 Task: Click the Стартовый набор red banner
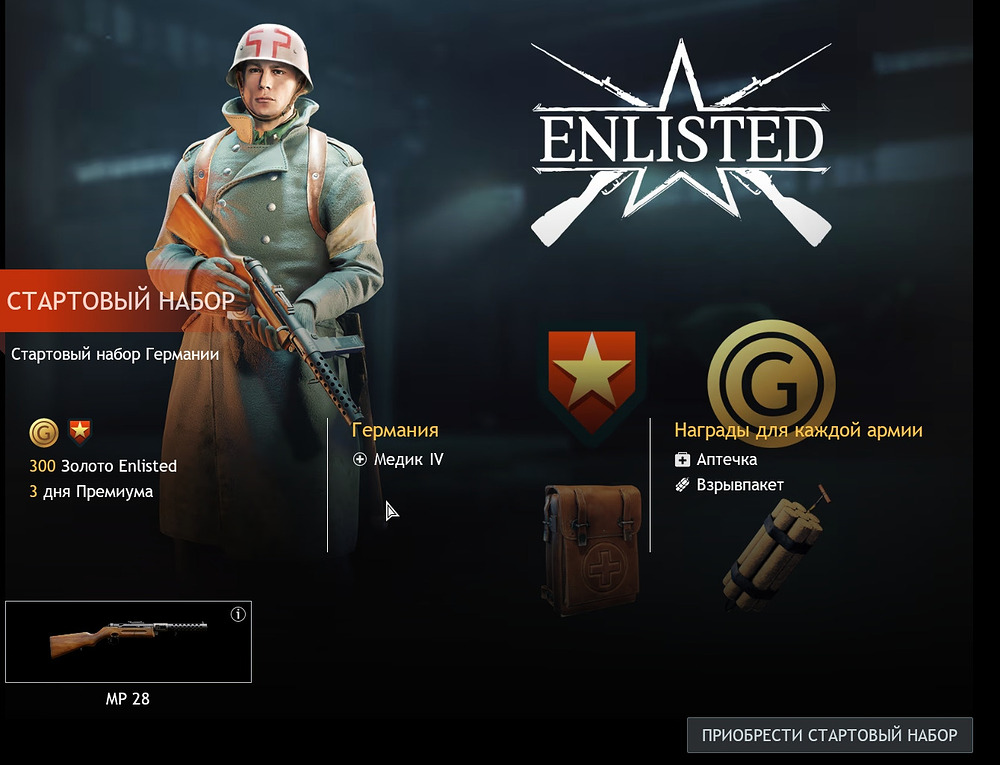120,300
